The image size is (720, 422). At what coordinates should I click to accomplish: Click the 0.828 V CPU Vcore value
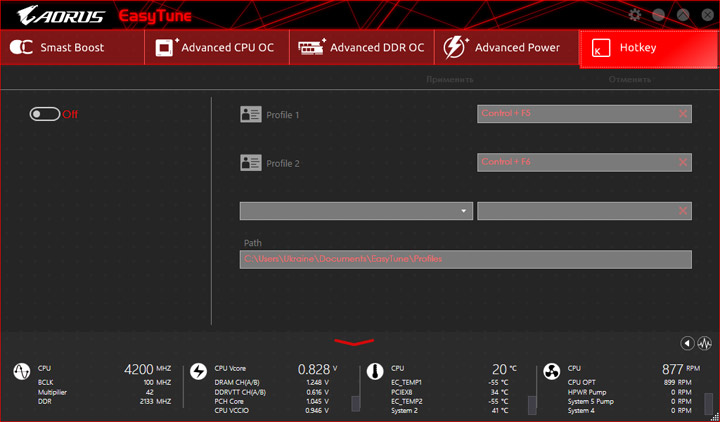(x=317, y=369)
